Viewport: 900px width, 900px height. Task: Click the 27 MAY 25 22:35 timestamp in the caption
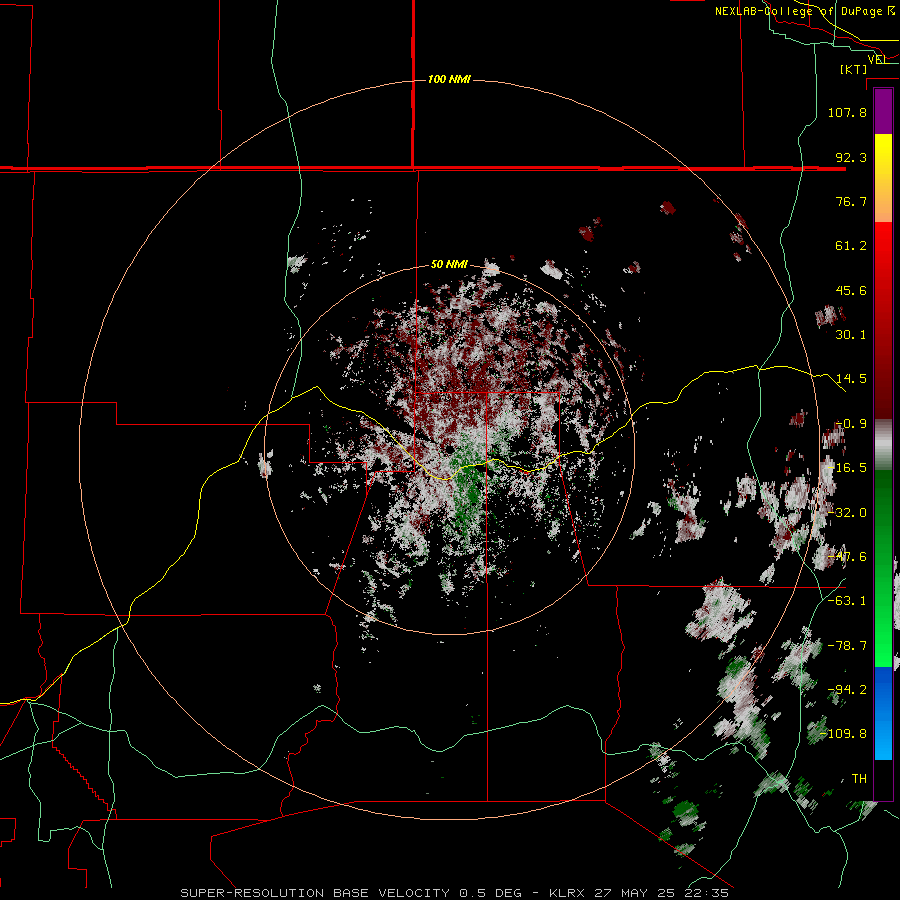(x=661, y=893)
